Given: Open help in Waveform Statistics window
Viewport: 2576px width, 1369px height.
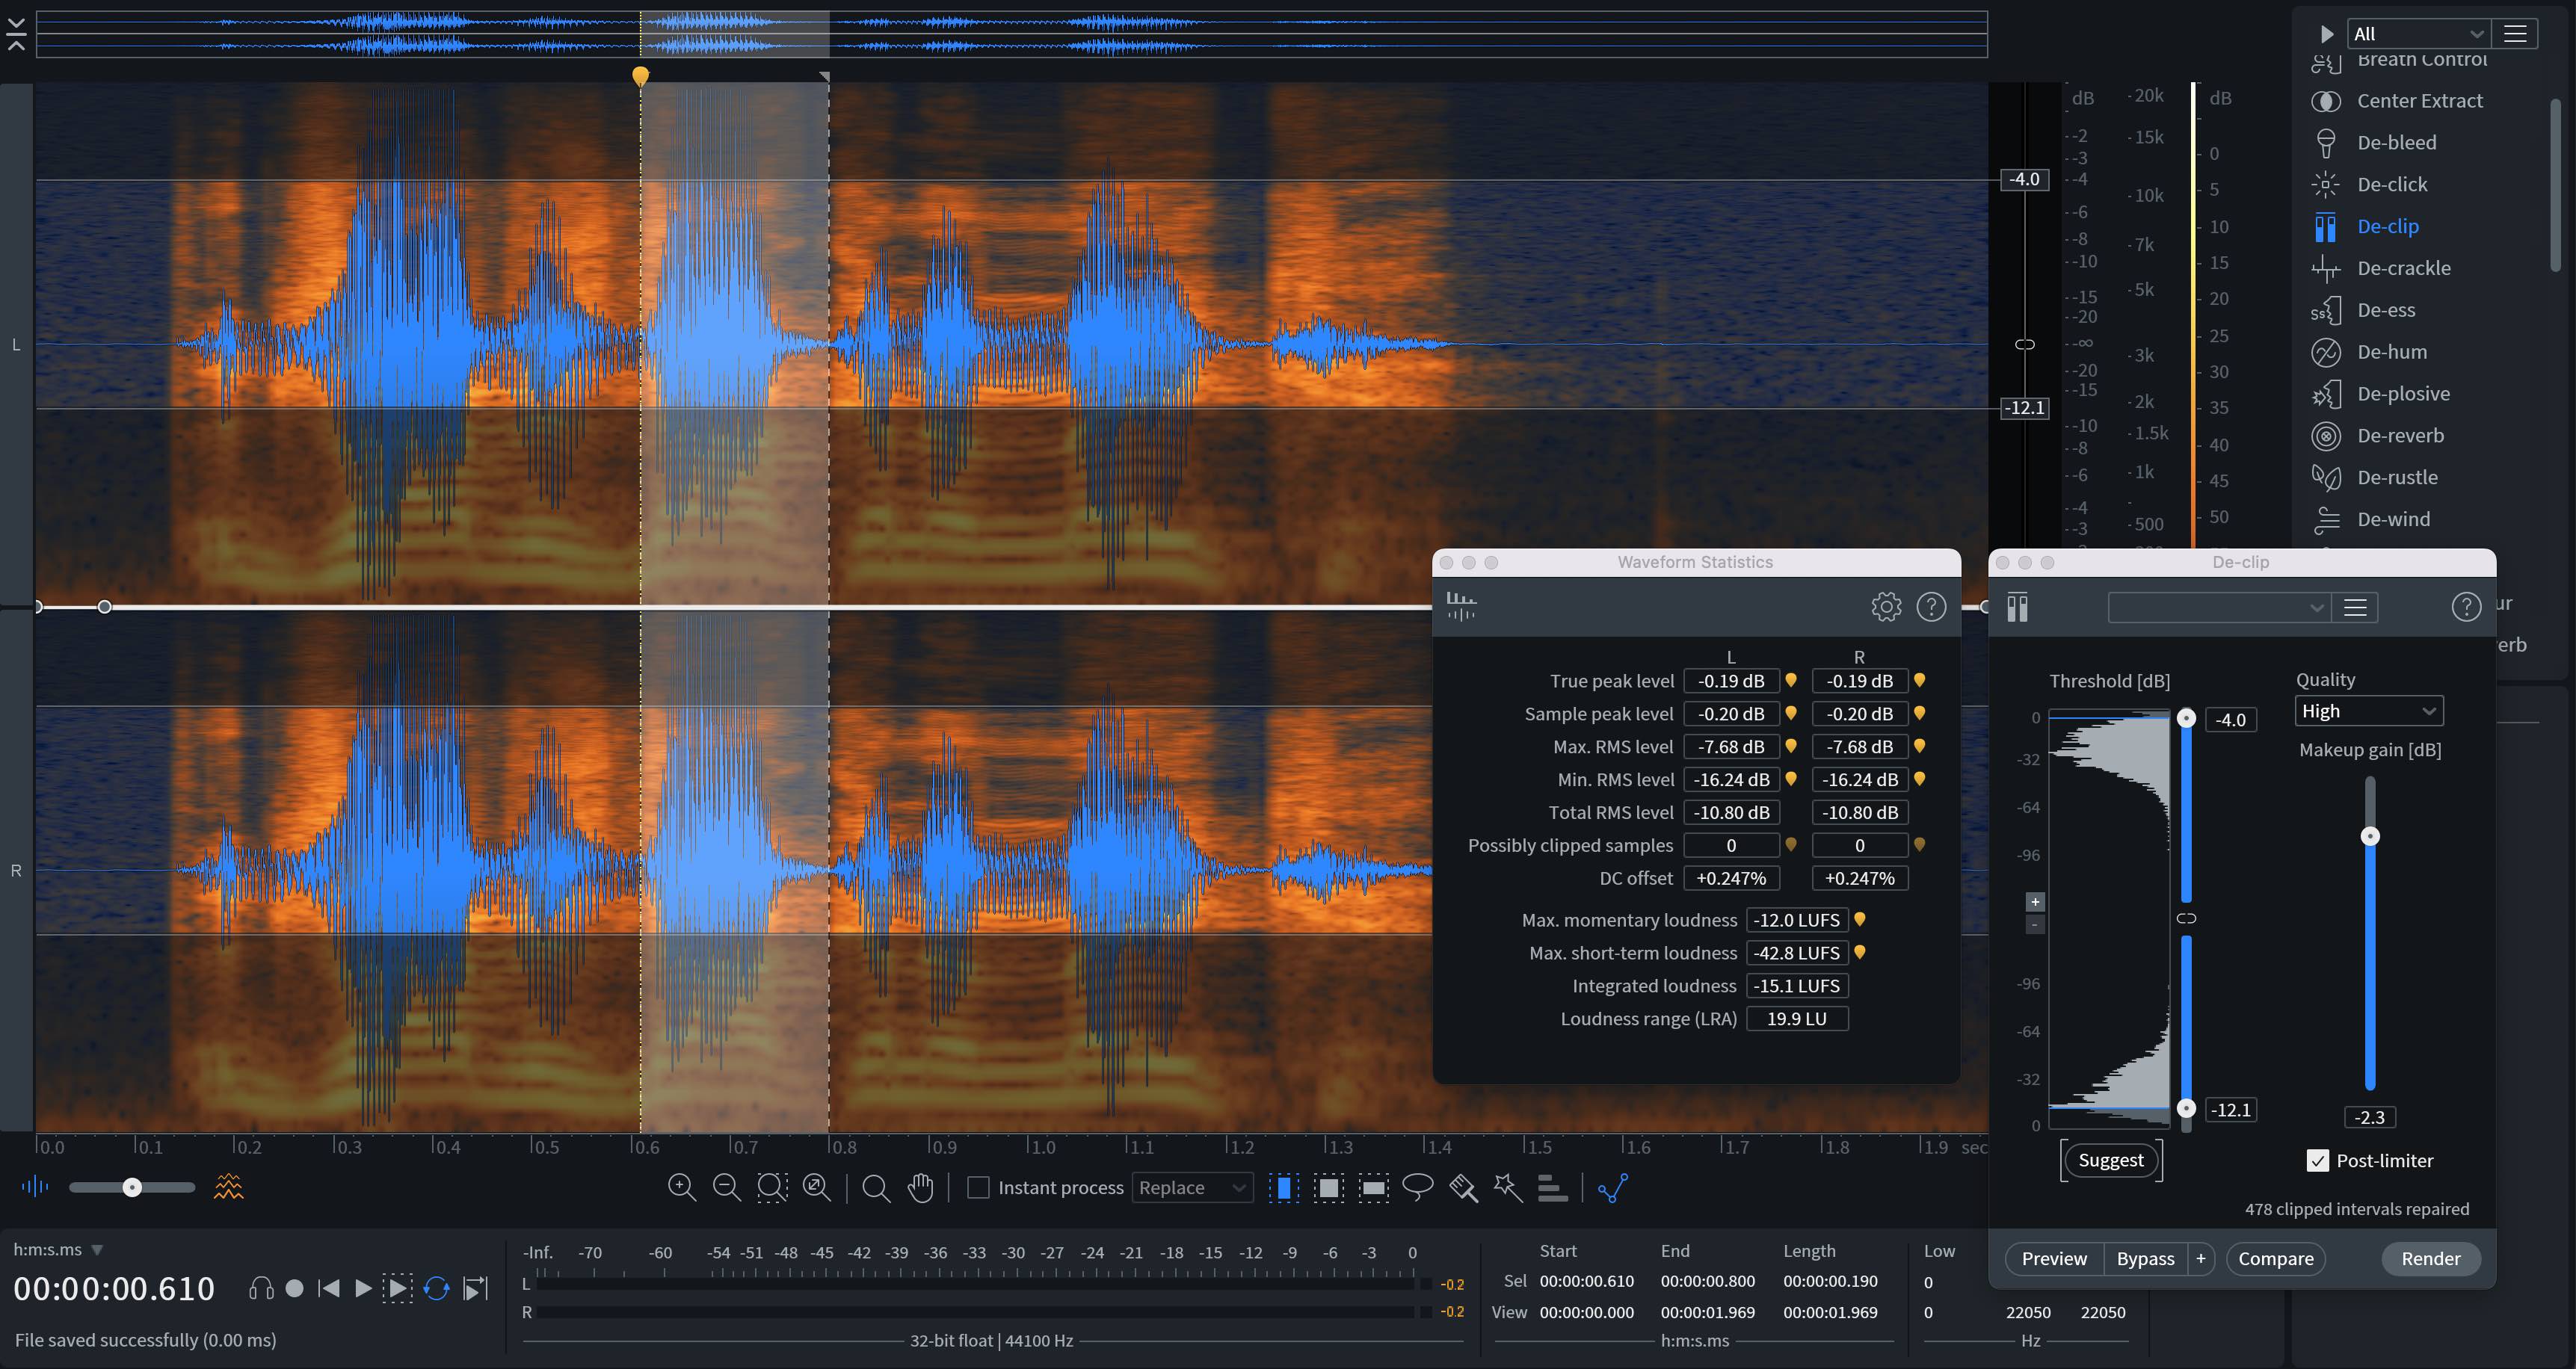Looking at the screenshot, I should tap(1931, 606).
